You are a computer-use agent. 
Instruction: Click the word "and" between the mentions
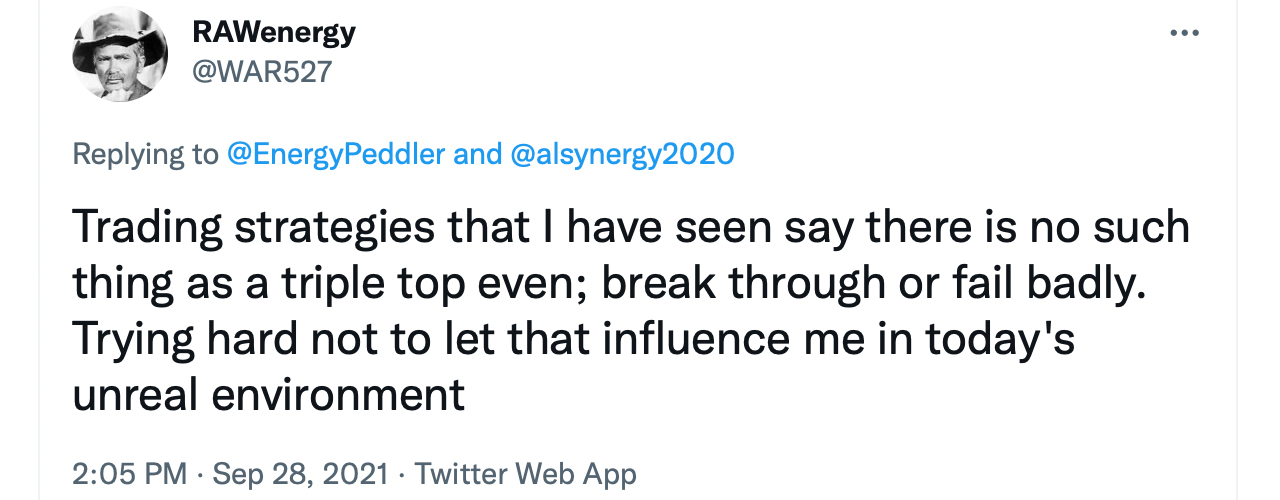pos(478,154)
